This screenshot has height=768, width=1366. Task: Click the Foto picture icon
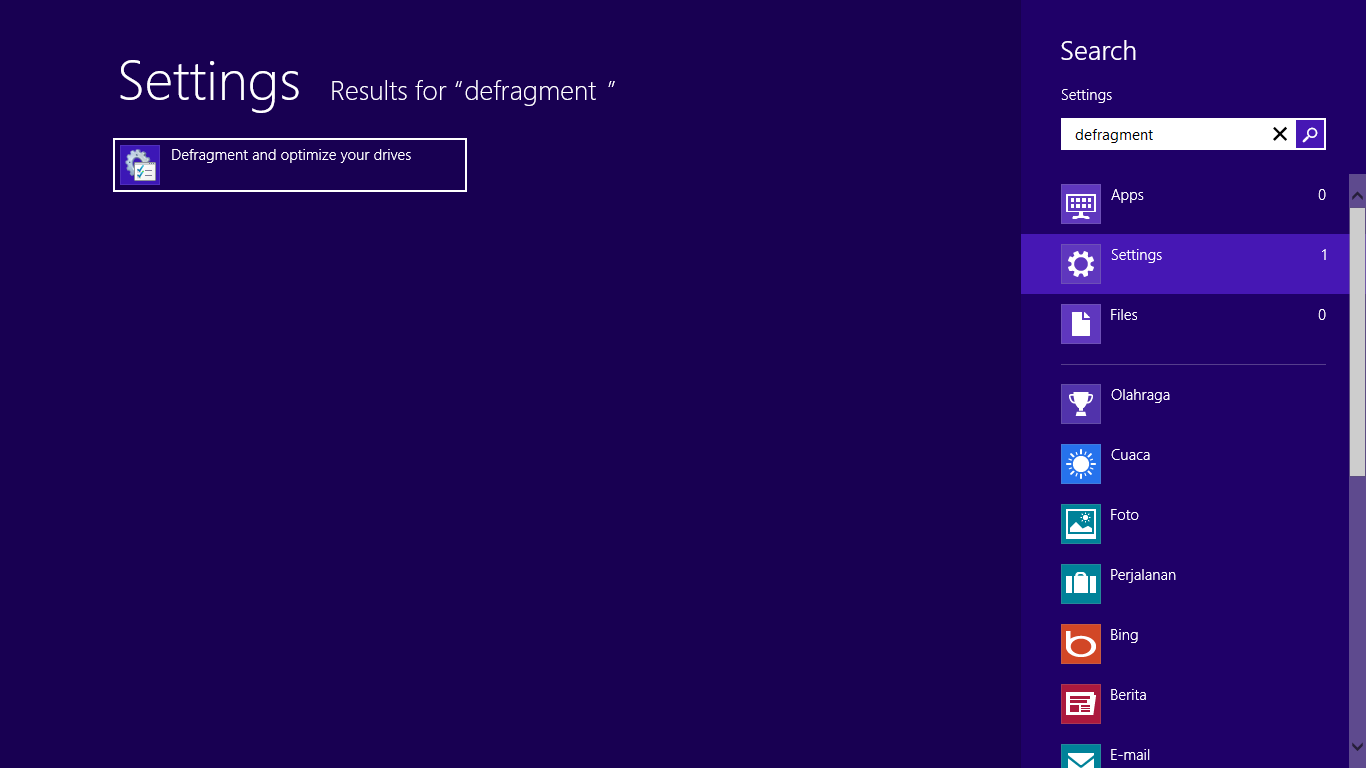point(1081,524)
